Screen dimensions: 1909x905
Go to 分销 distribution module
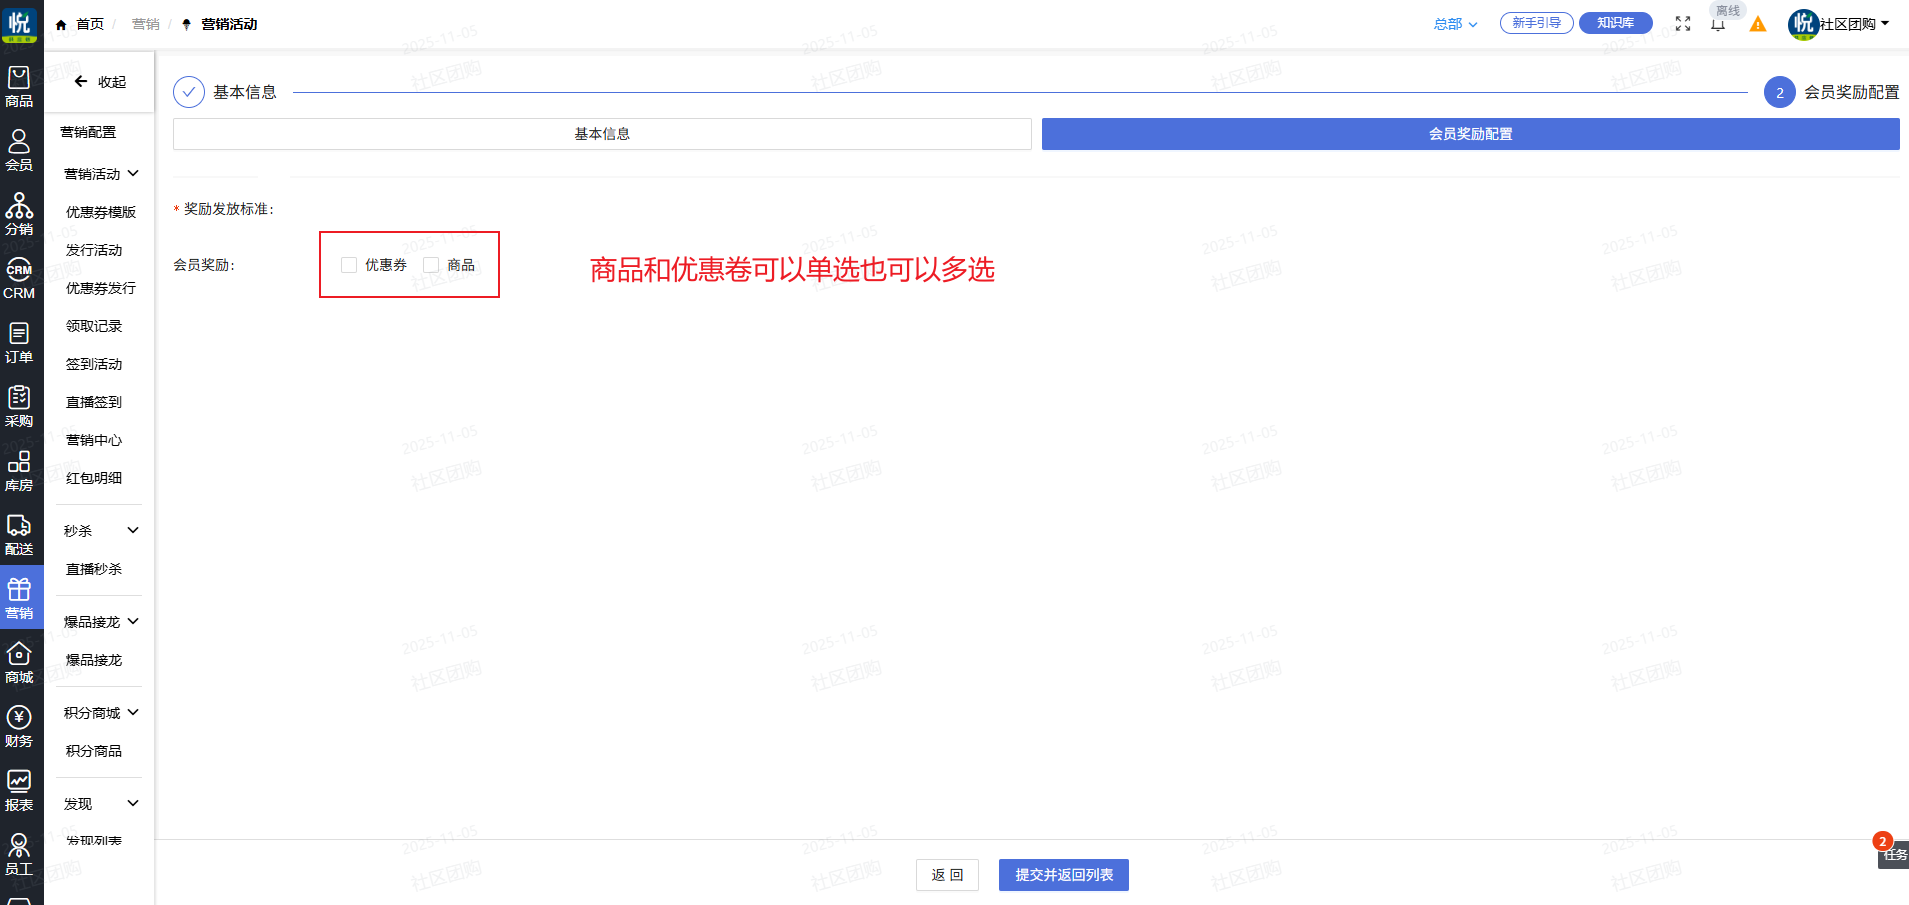pyautogui.click(x=19, y=215)
